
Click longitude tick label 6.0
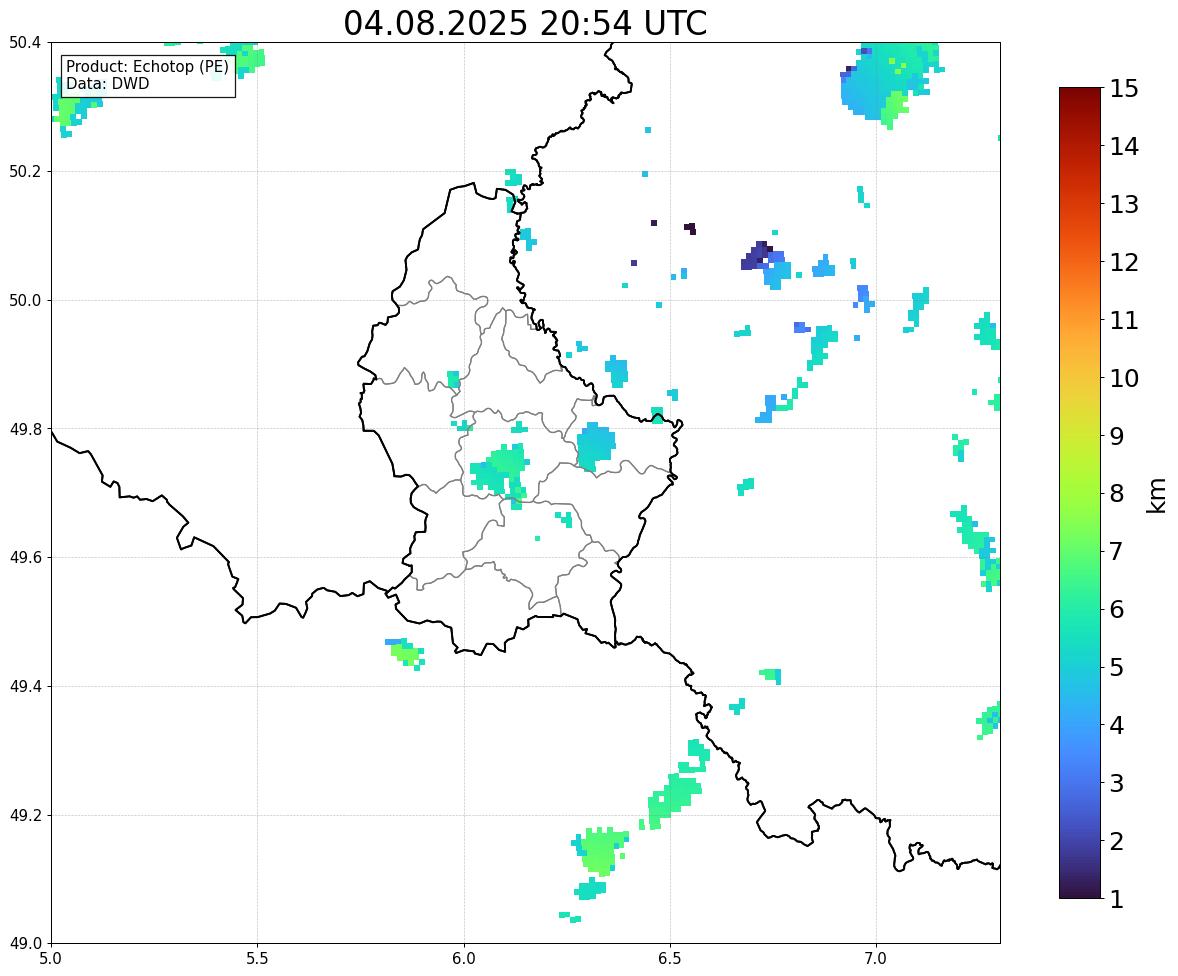(464, 959)
